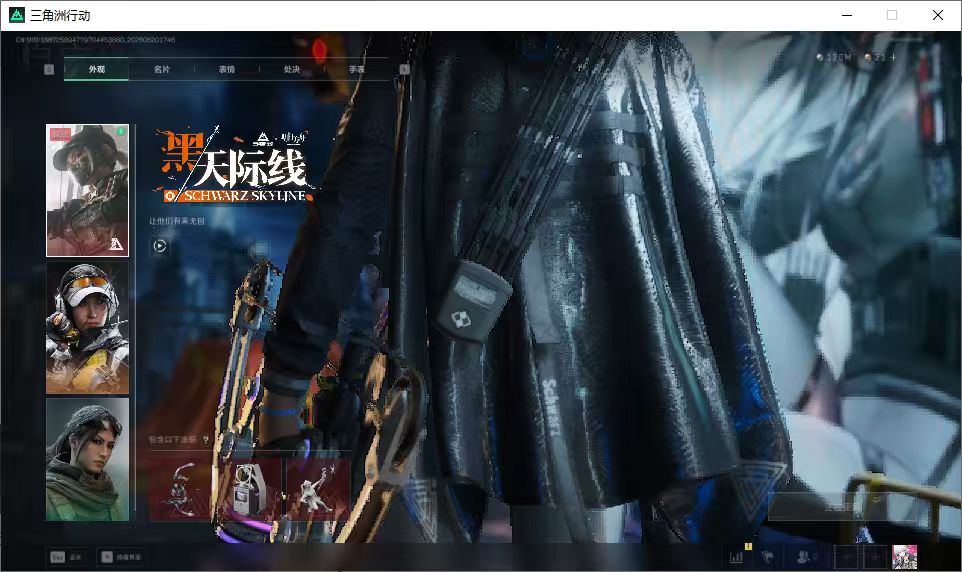The height and width of the screenshot is (572, 962).
Task: Click the previous-tab key icon left of 外观
Action: point(49,69)
